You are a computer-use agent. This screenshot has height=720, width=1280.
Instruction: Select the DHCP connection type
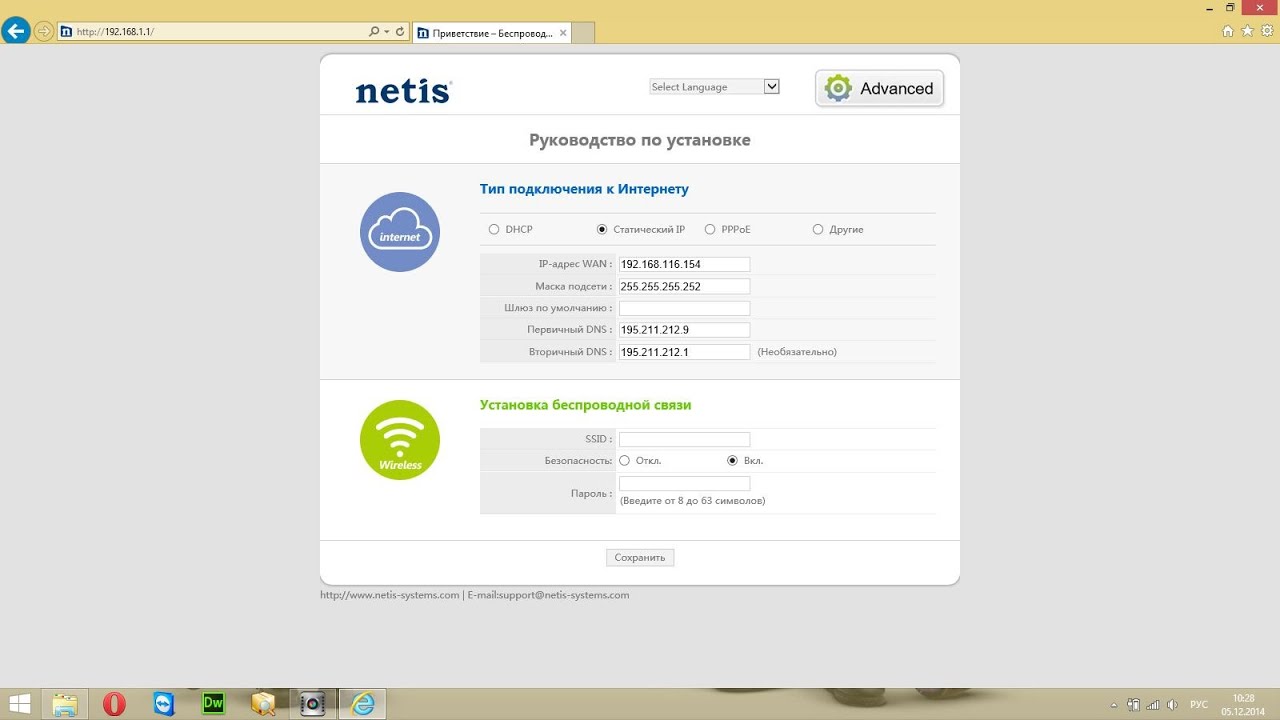[x=494, y=229]
